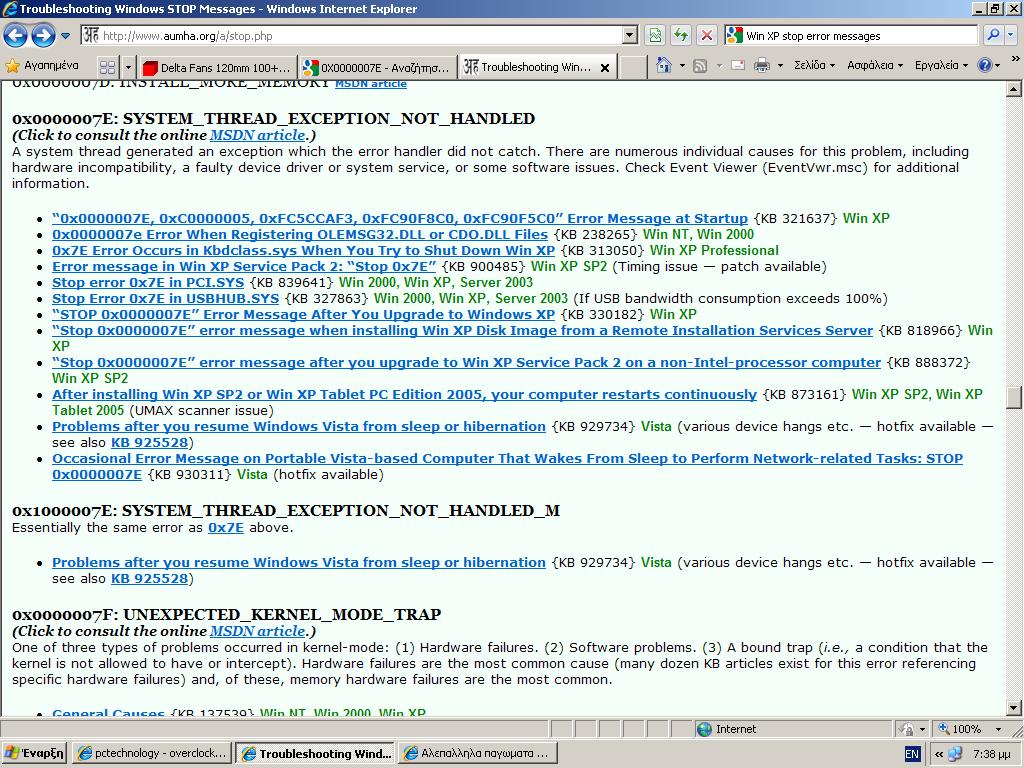Click the network tray icon
Image resolution: width=1024 pixels, height=768 pixels.
click(955, 754)
